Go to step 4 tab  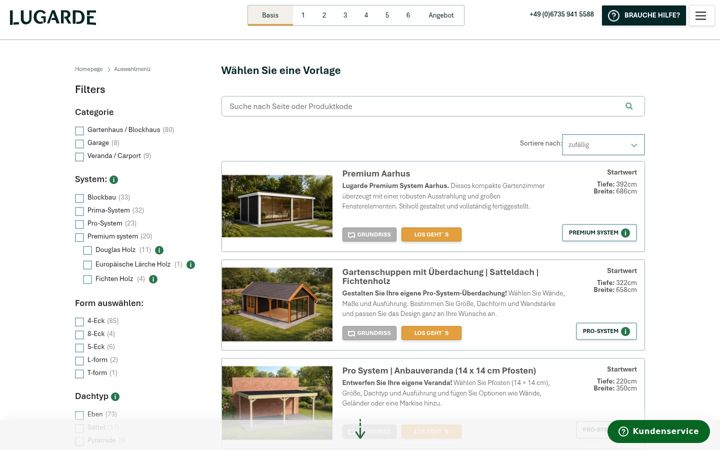(366, 15)
